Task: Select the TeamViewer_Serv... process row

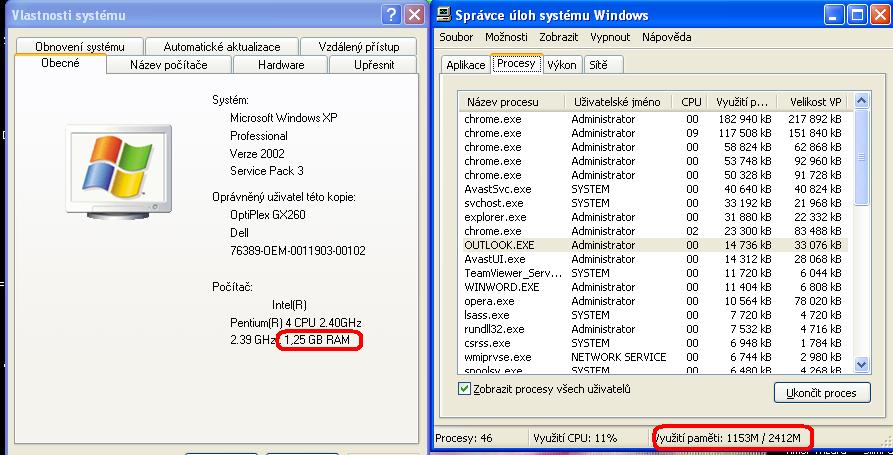Action: click(x=653, y=273)
